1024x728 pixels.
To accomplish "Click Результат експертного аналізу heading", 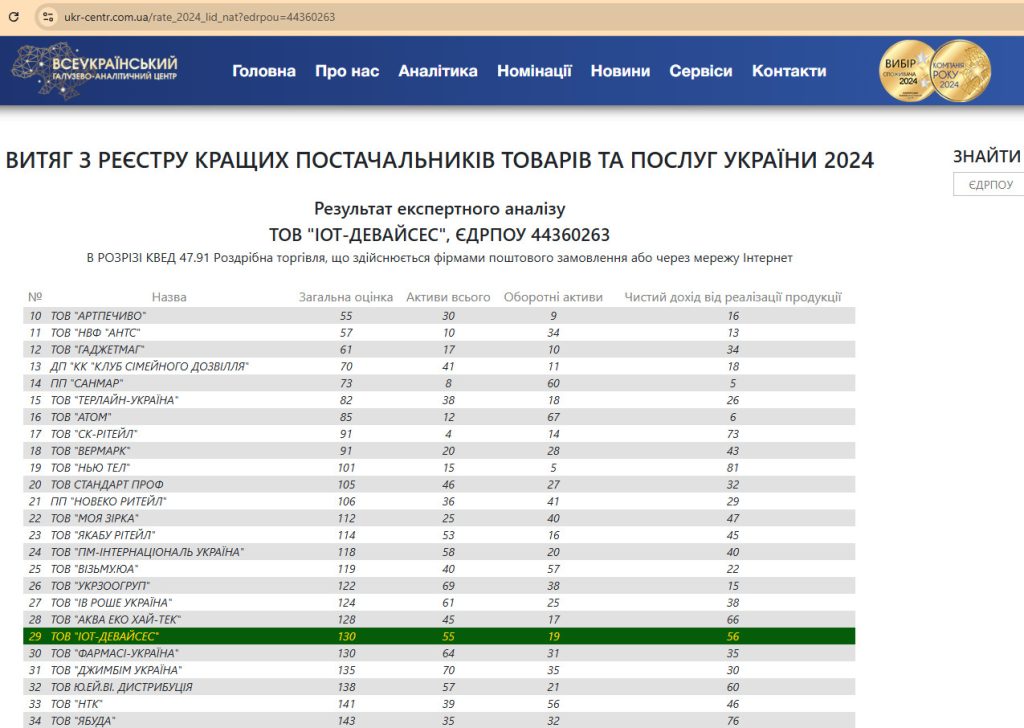I will click(440, 209).
